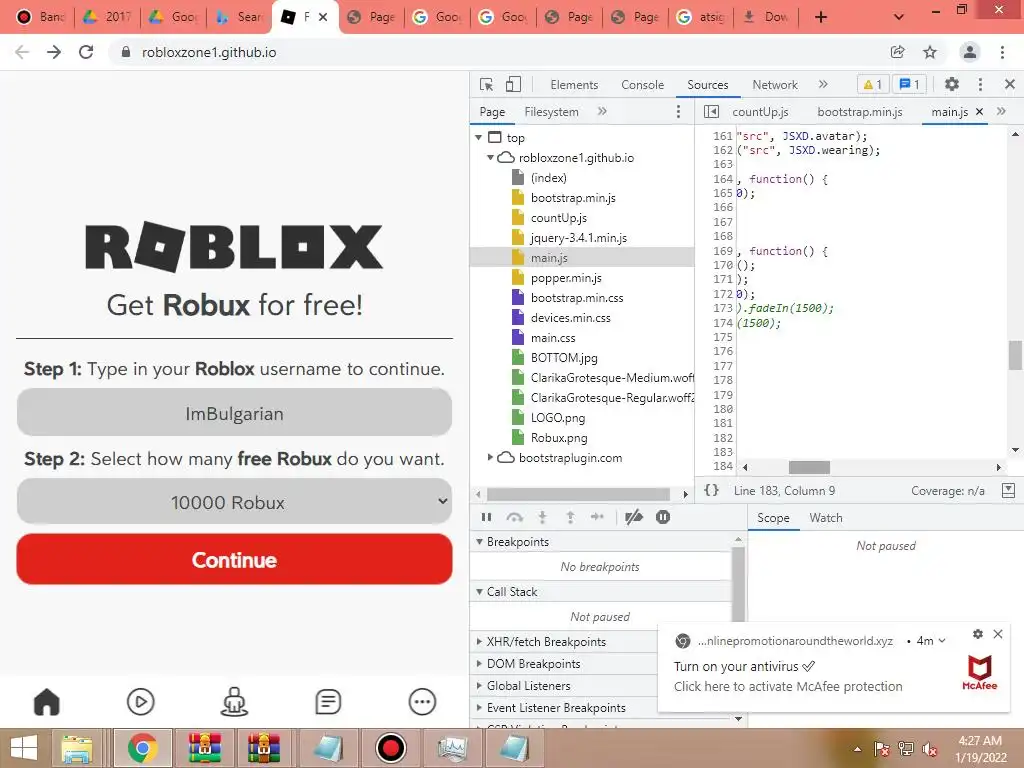Click the avatar icon in bottom nav
The image size is (1024, 768).
point(234,702)
